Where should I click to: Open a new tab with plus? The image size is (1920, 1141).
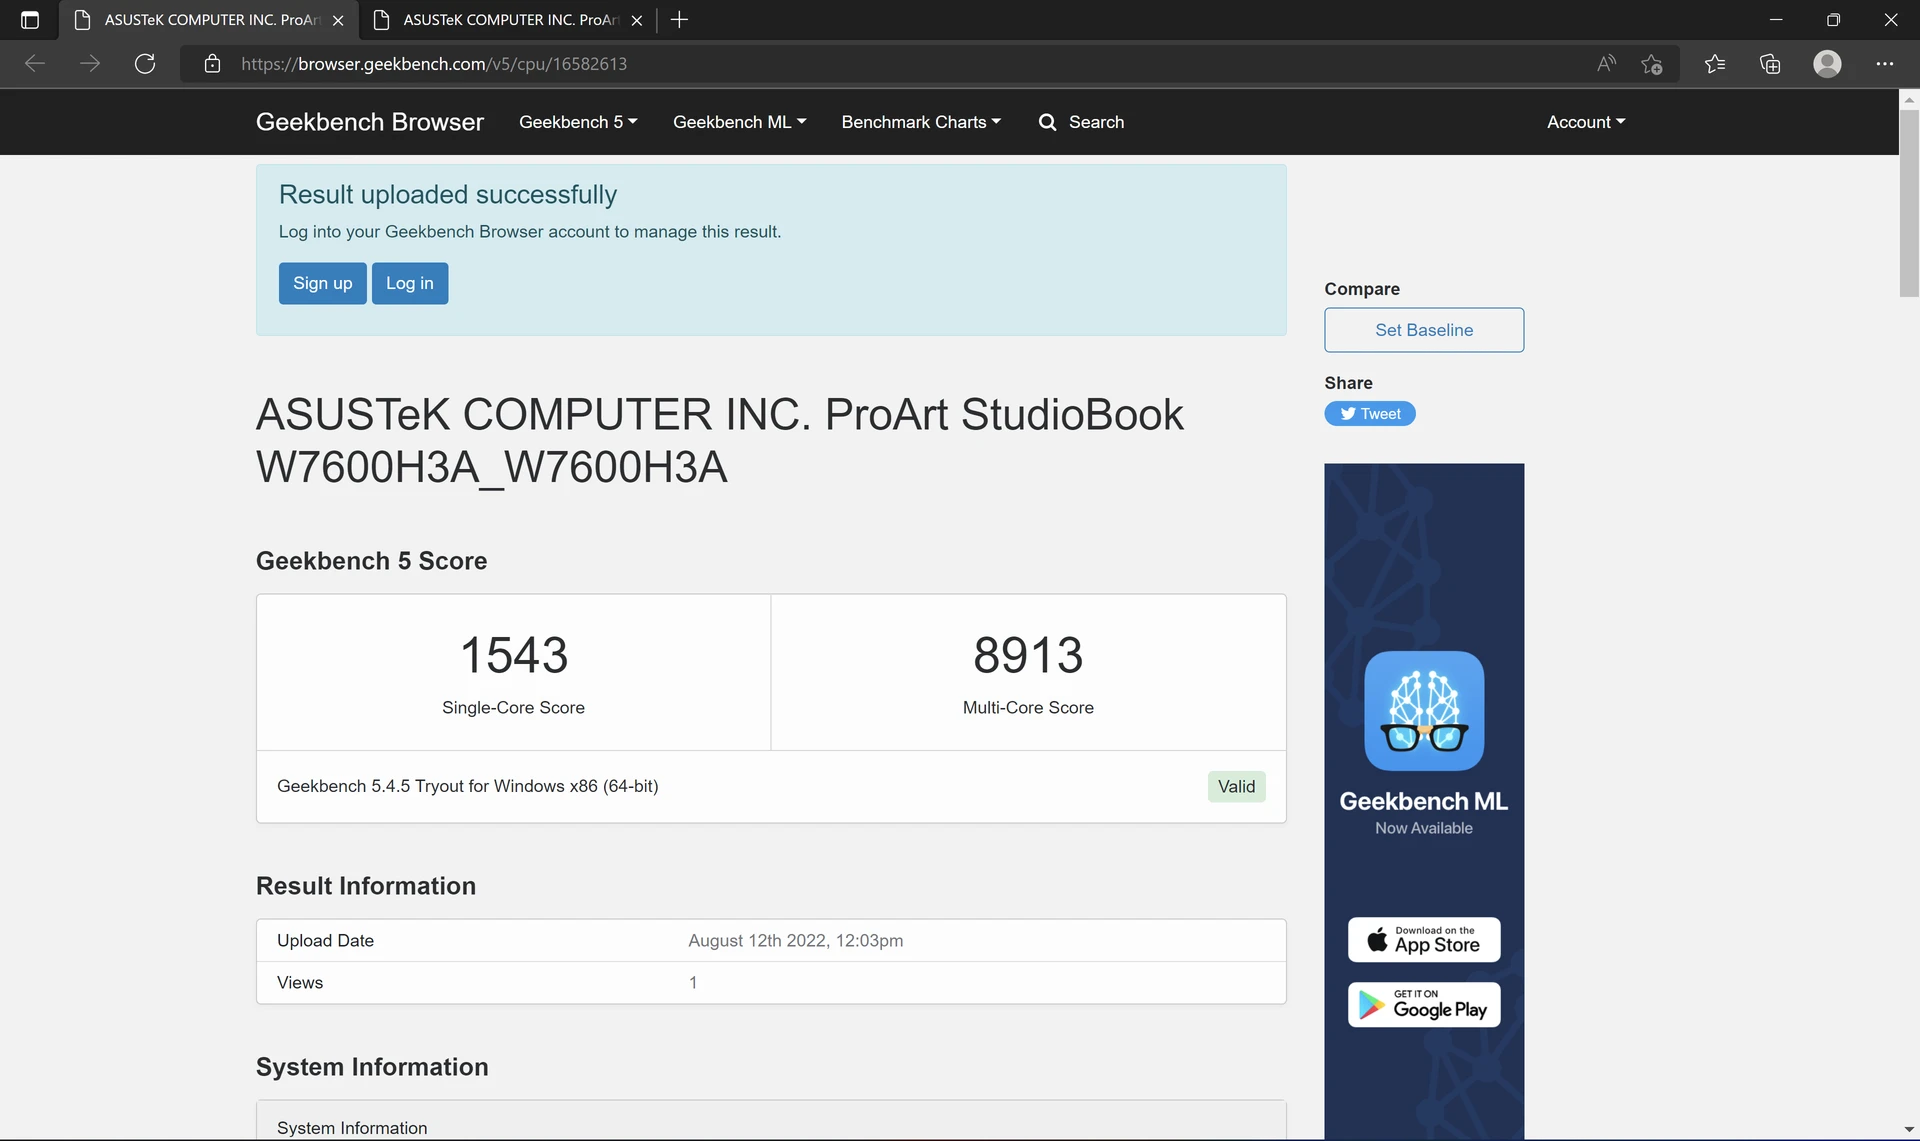click(x=679, y=20)
